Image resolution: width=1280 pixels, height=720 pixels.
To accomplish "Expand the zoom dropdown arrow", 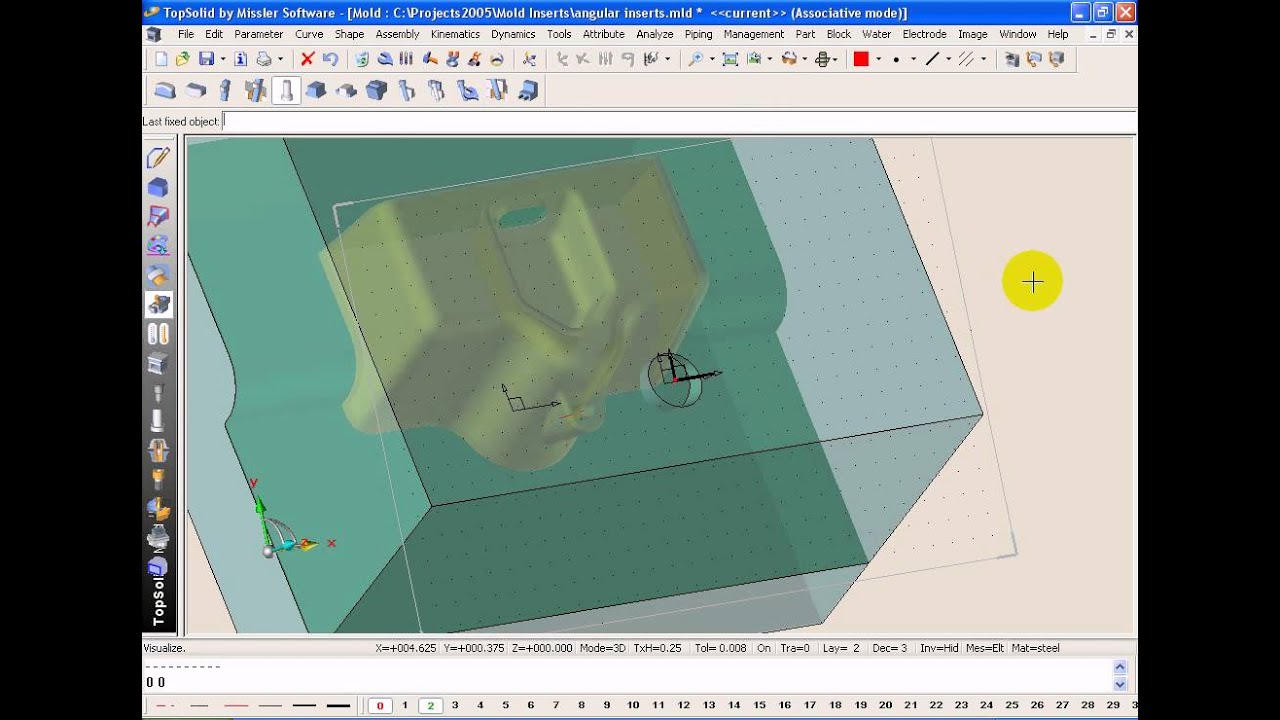I will coord(712,59).
